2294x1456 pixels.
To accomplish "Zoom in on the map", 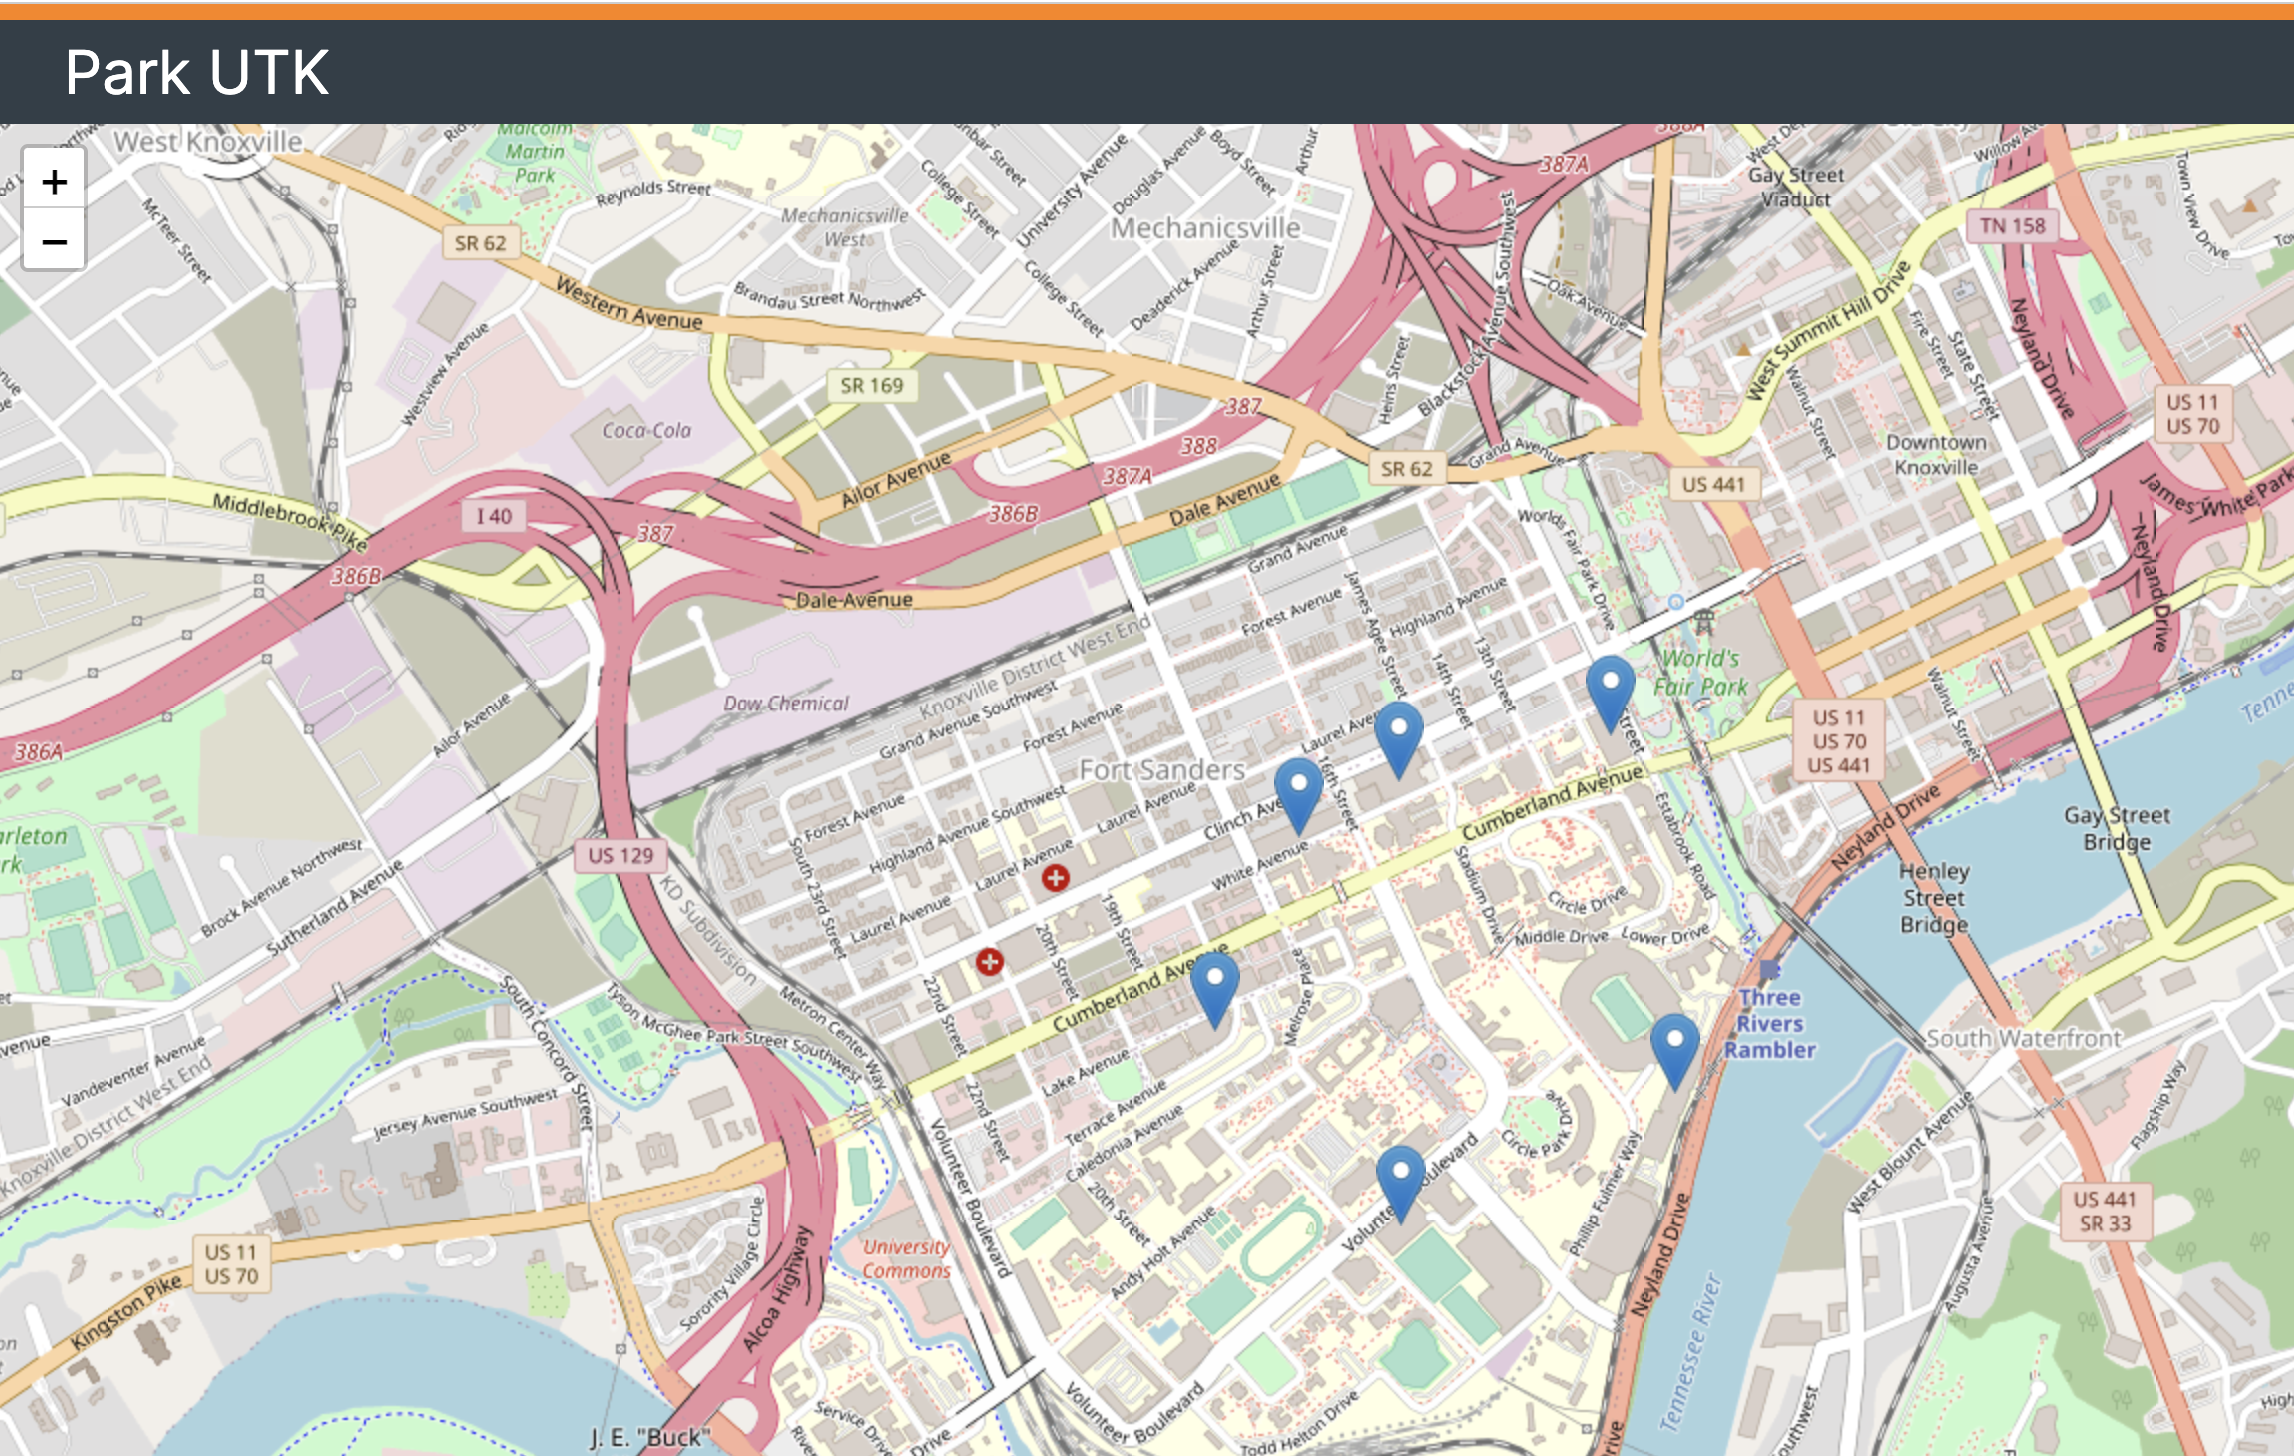I will coord(55,182).
